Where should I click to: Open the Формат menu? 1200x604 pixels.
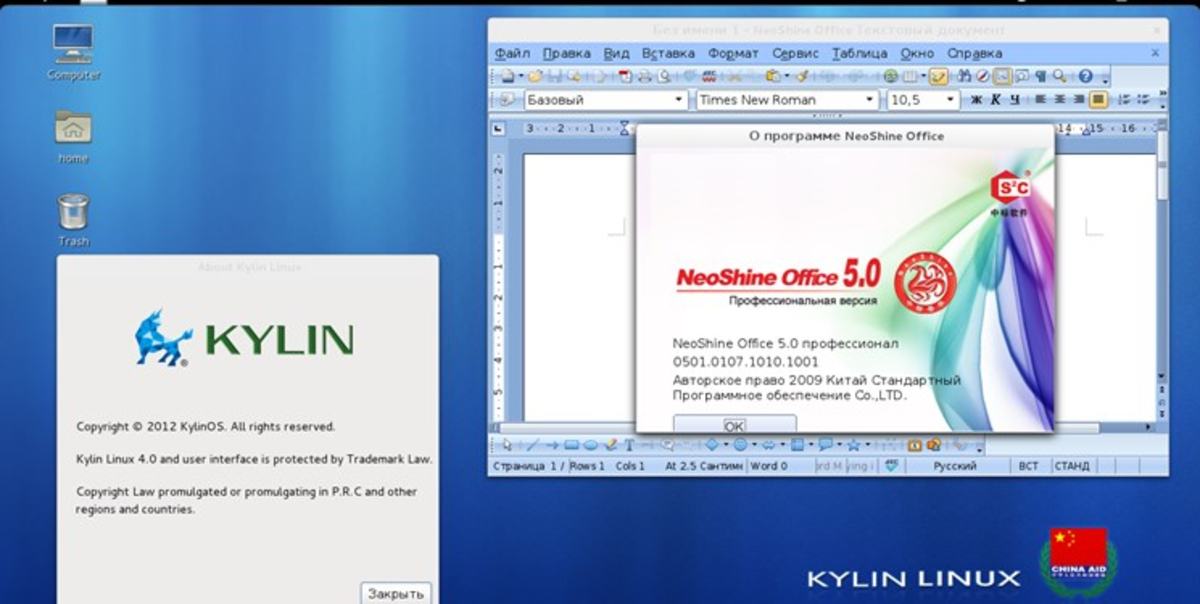pos(734,53)
